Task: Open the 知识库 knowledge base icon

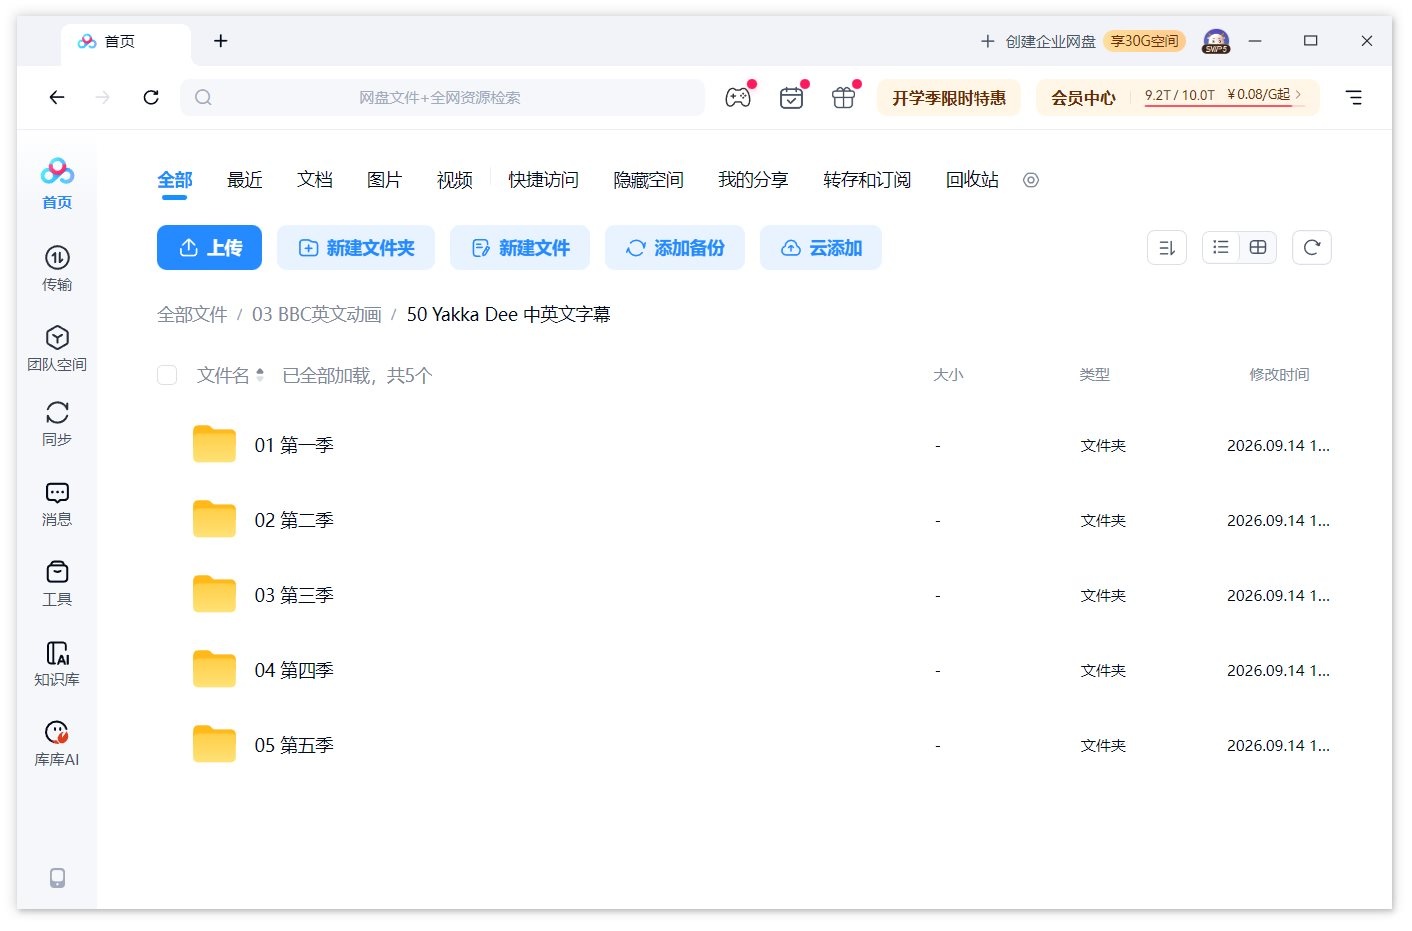Action: pos(57,663)
